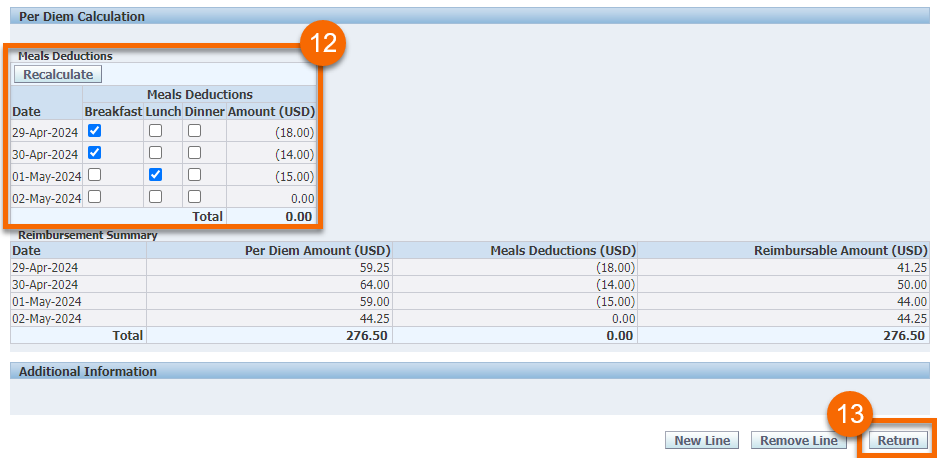The width and height of the screenshot is (937, 458).
Task: Uncheck Breakfast for 30-Apr-2024
Action: [95, 153]
